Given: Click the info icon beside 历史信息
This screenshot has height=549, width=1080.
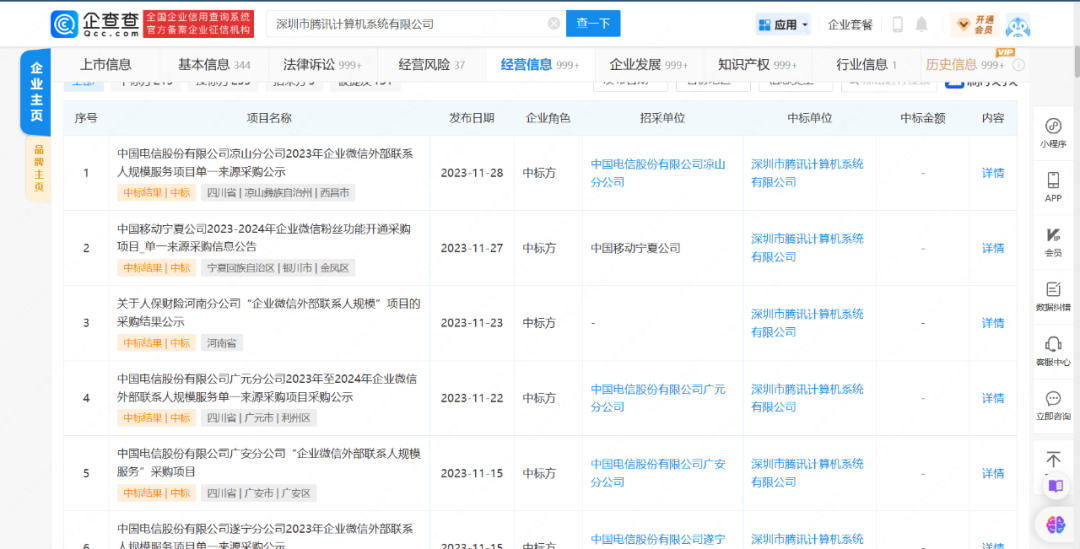Looking at the screenshot, I should (x=1019, y=65).
